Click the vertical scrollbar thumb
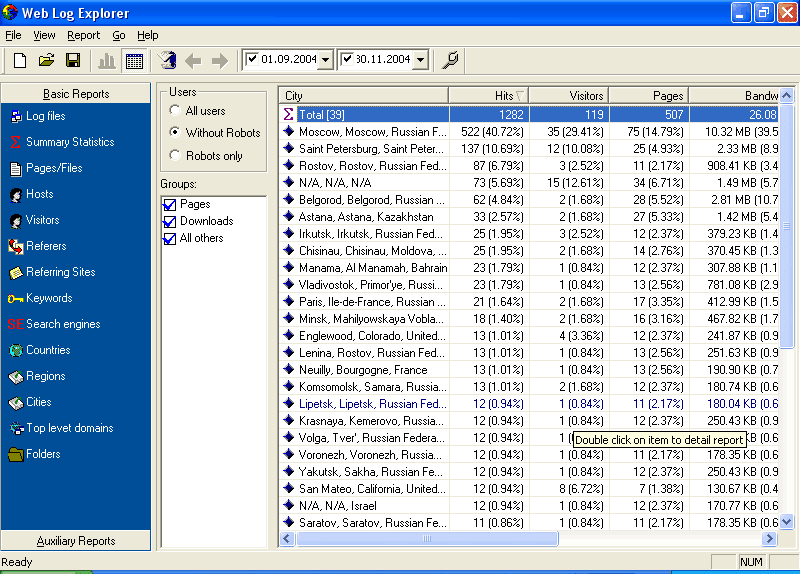The image size is (800, 574). click(787, 226)
